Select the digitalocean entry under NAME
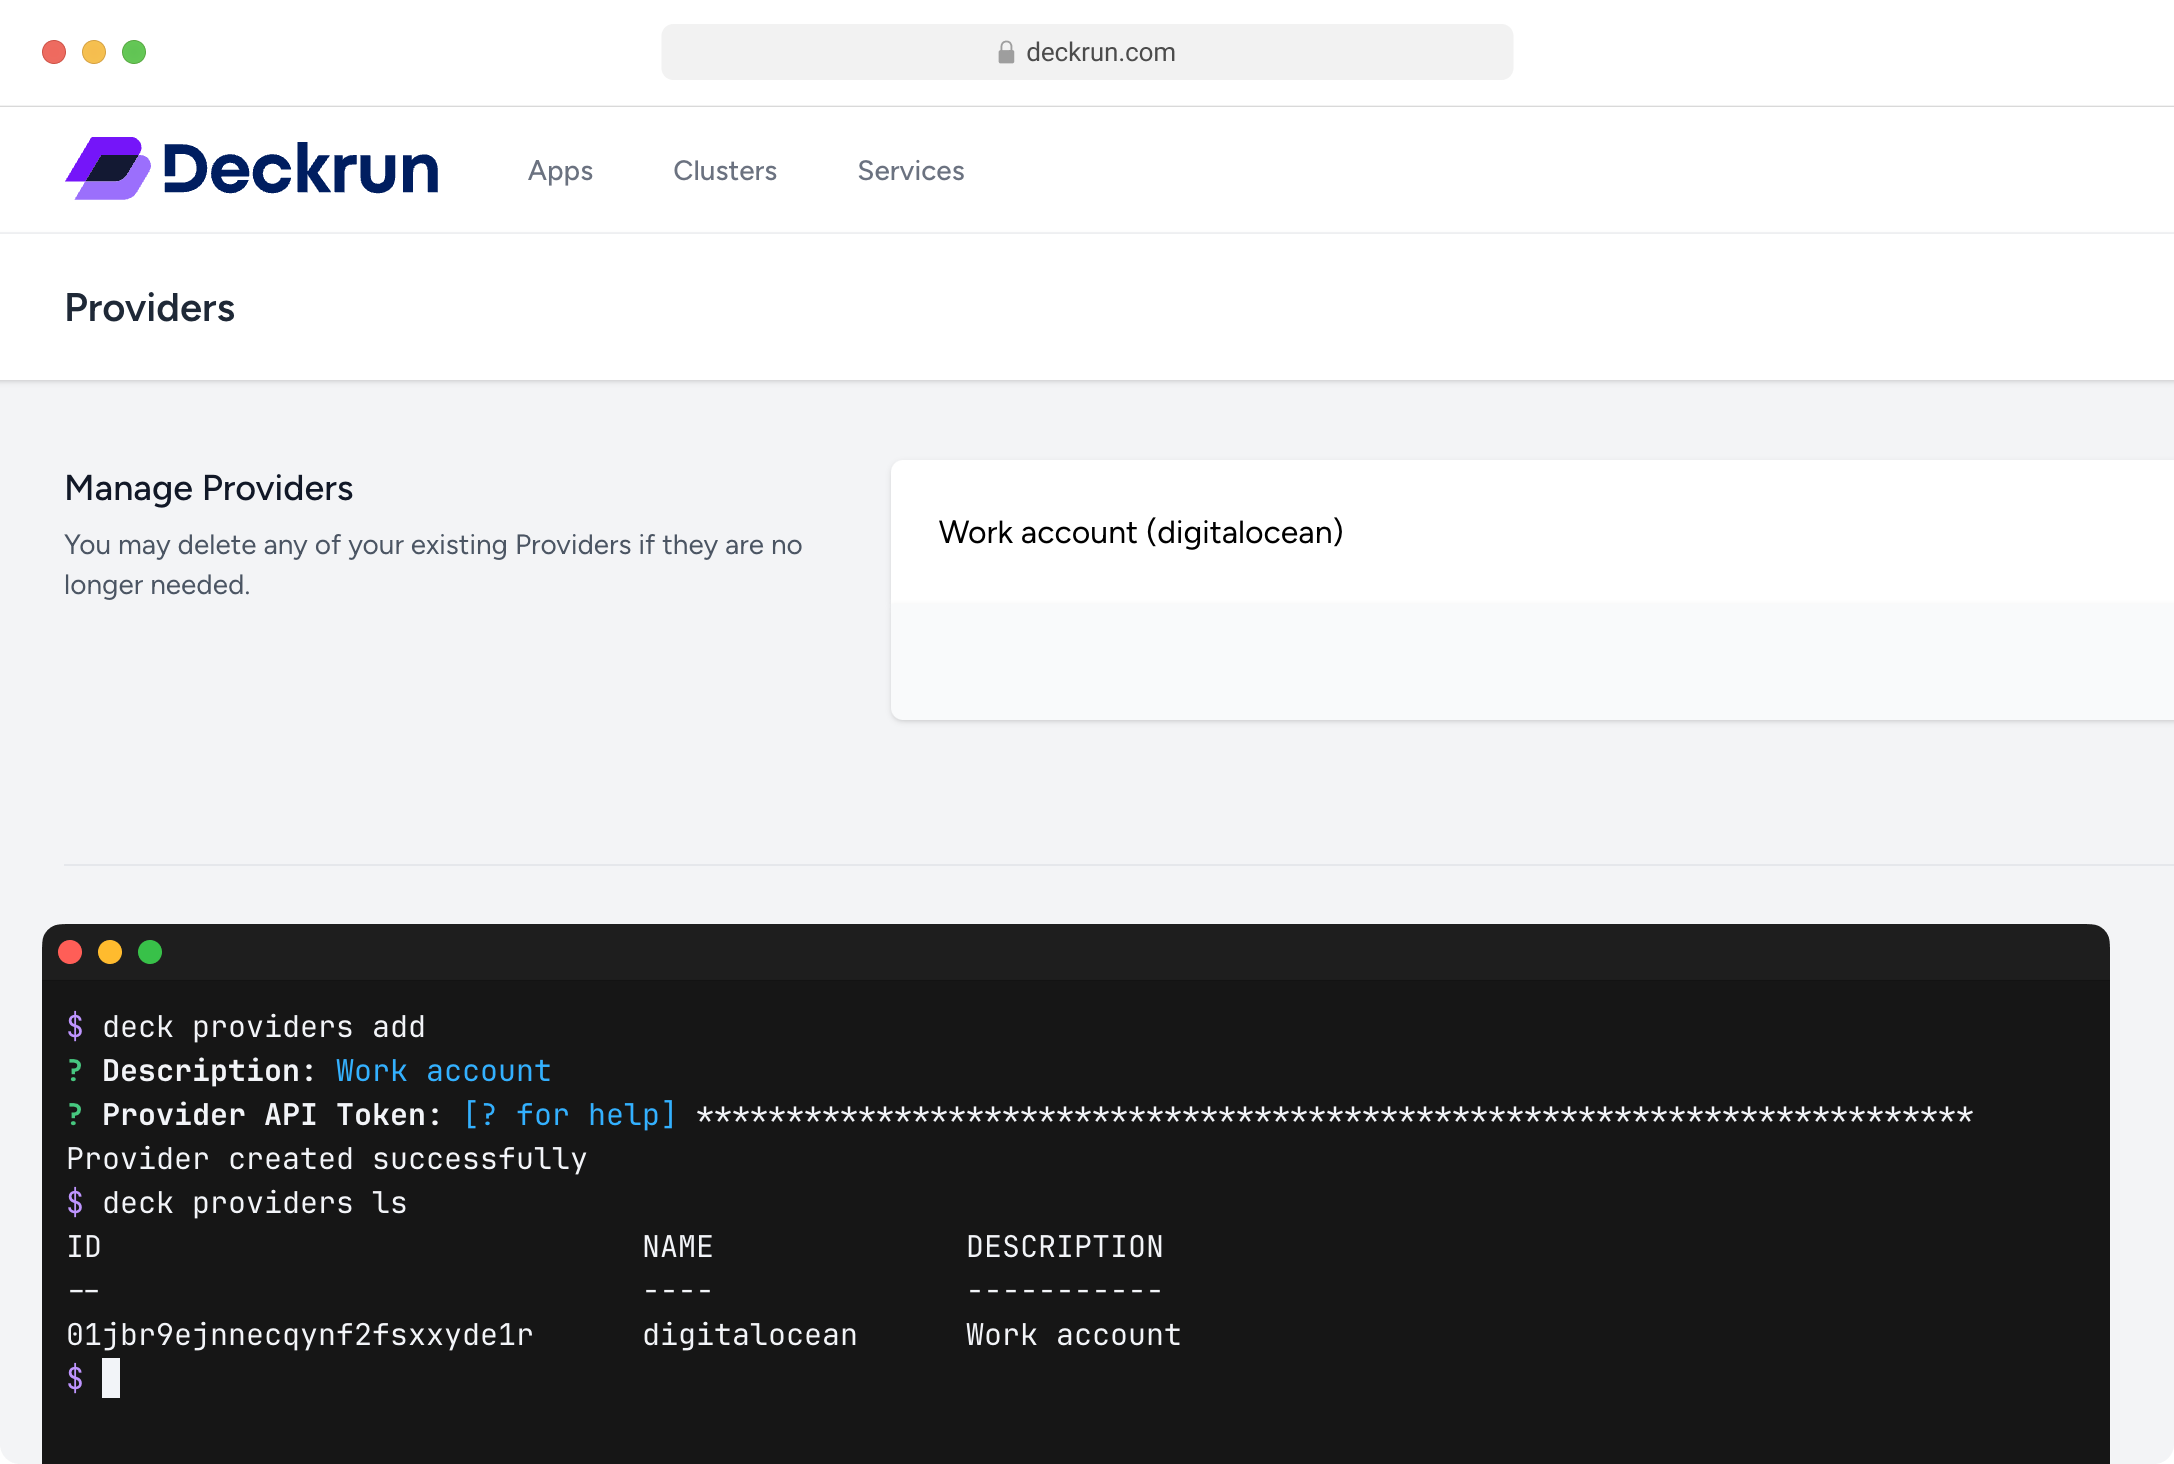The height and width of the screenshot is (1464, 2174). point(750,1334)
